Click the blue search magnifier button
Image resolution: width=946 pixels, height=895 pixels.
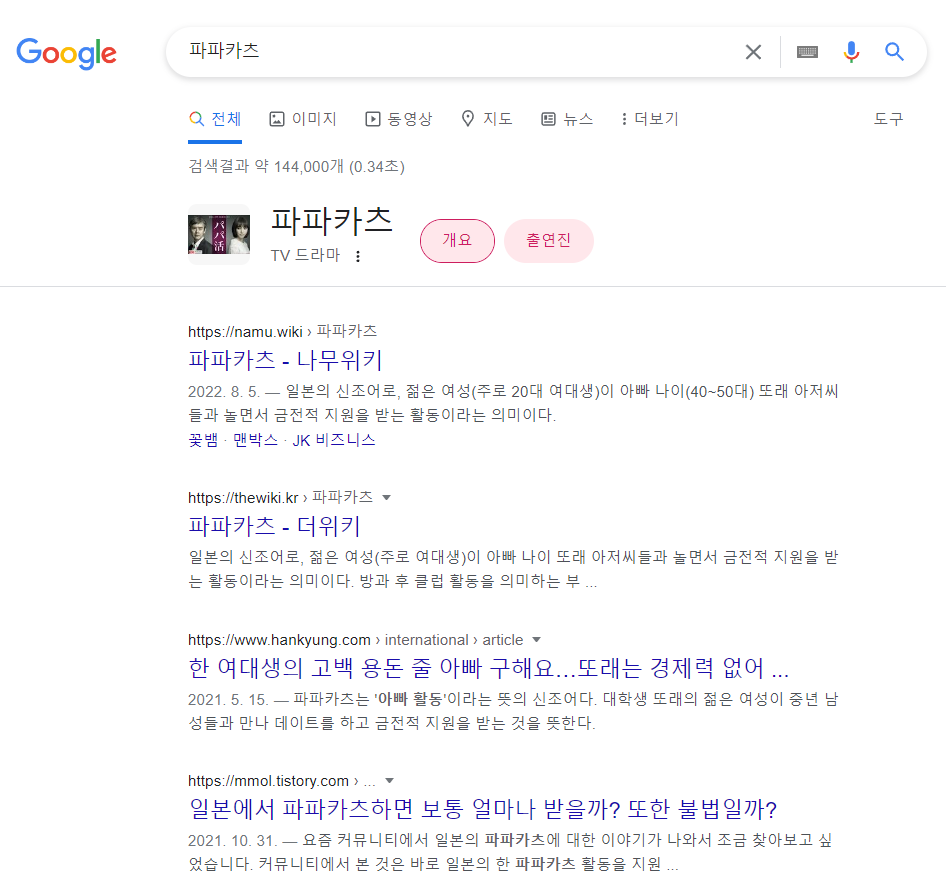894,52
